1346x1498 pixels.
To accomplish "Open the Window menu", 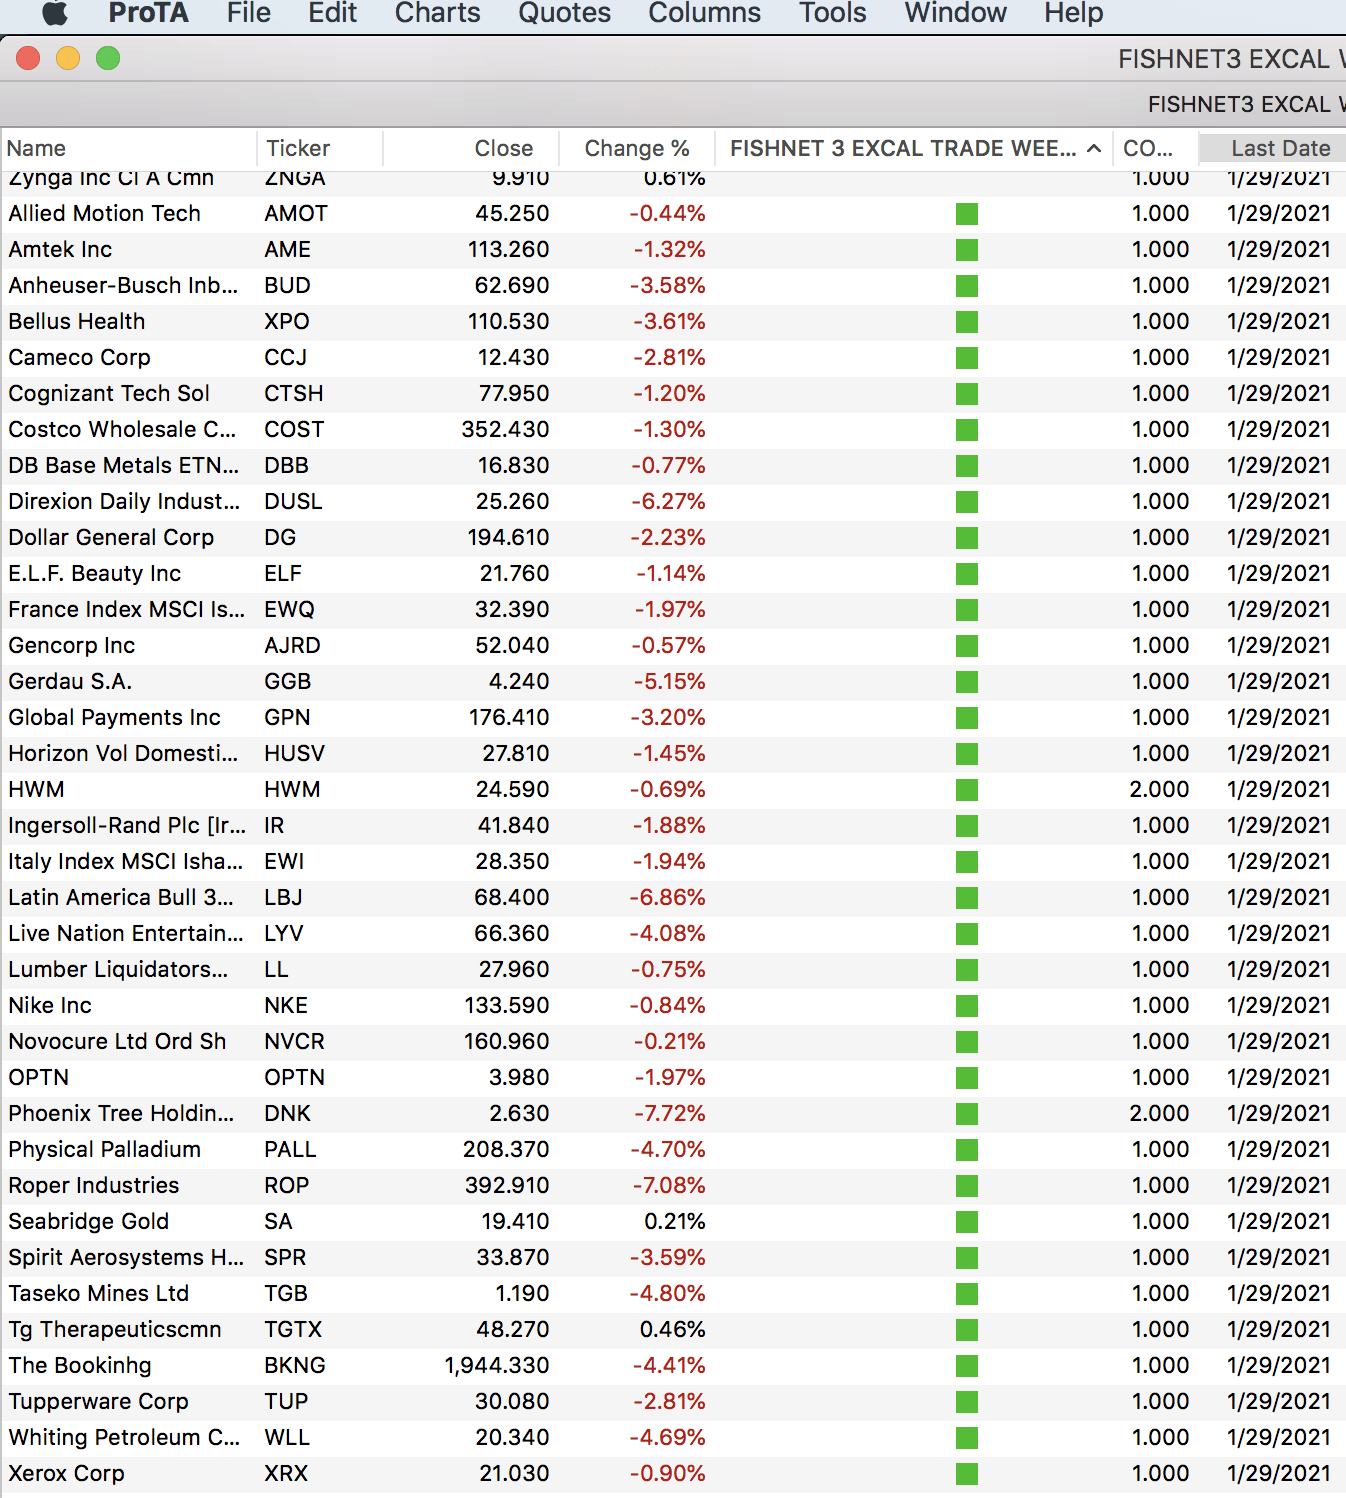I will click(955, 13).
